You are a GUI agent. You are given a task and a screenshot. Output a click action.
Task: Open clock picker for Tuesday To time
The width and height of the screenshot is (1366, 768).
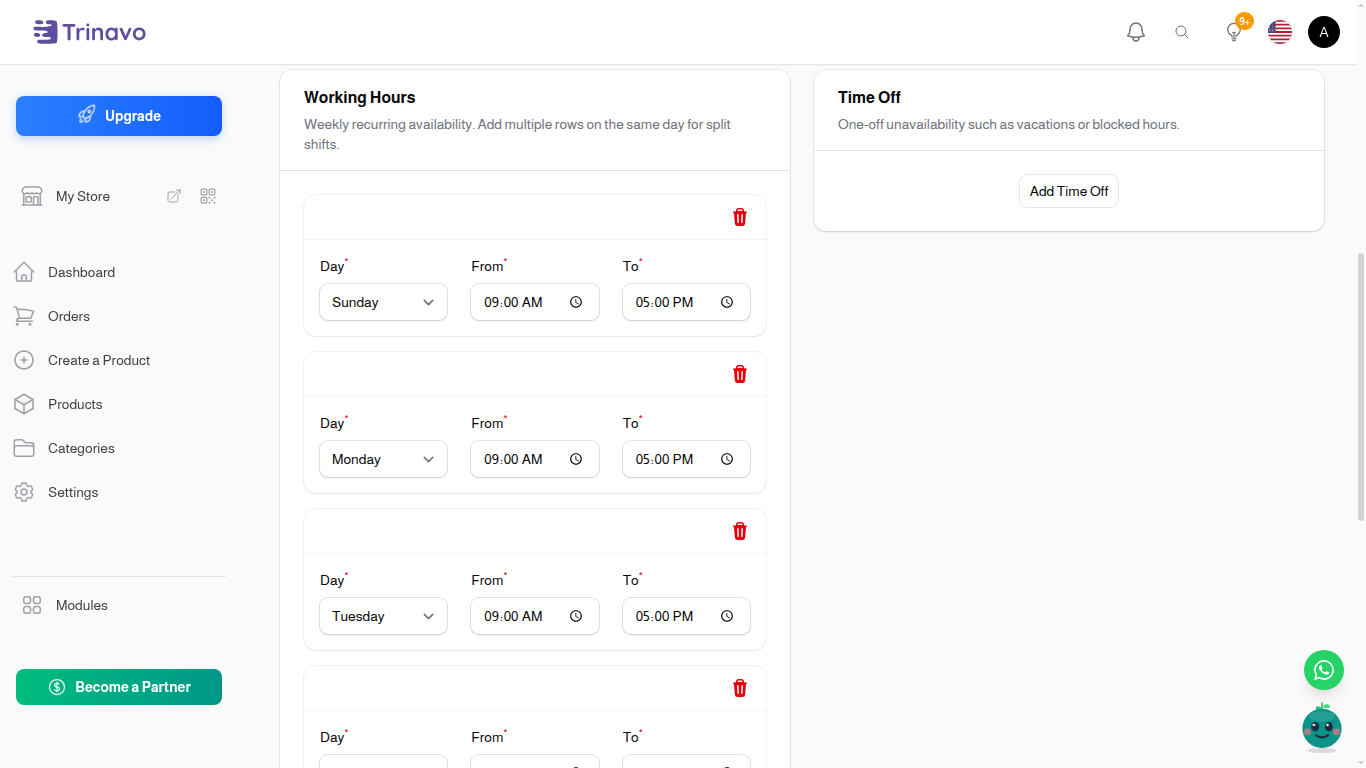coord(727,616)
